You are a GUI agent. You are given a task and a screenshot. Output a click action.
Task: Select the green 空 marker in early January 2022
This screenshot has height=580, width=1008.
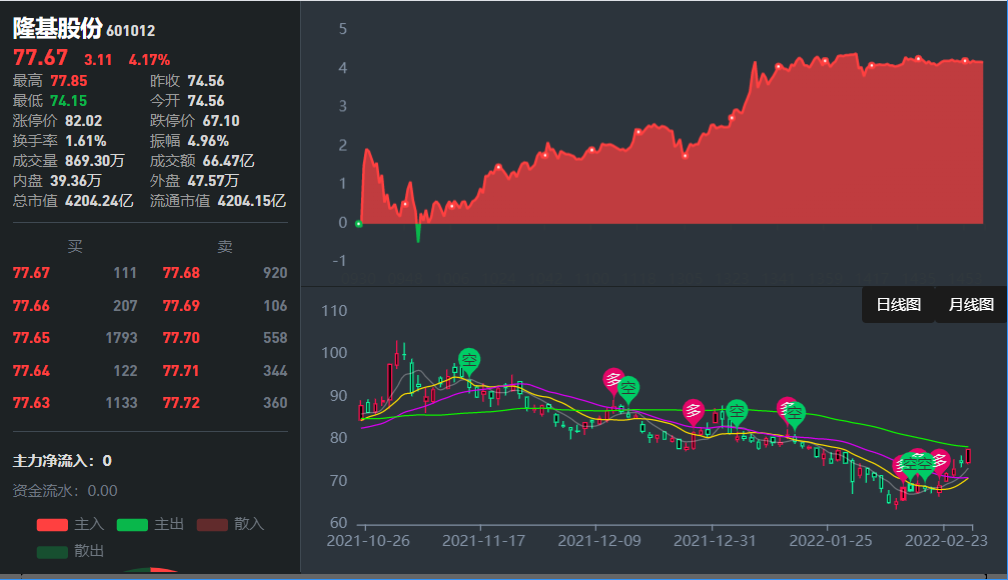pos(737,410)
